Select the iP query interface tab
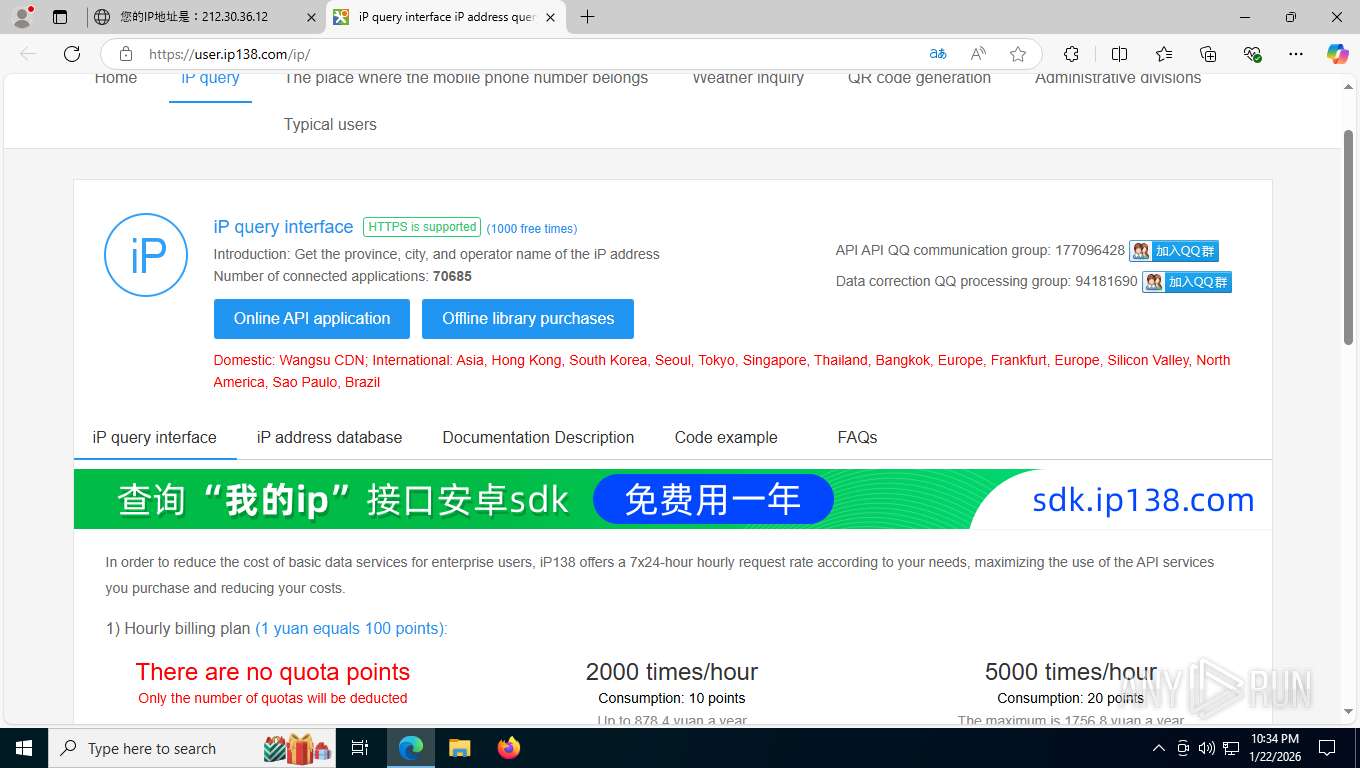The width and height of the screenshot is (1360, 768). pos(155,438)
